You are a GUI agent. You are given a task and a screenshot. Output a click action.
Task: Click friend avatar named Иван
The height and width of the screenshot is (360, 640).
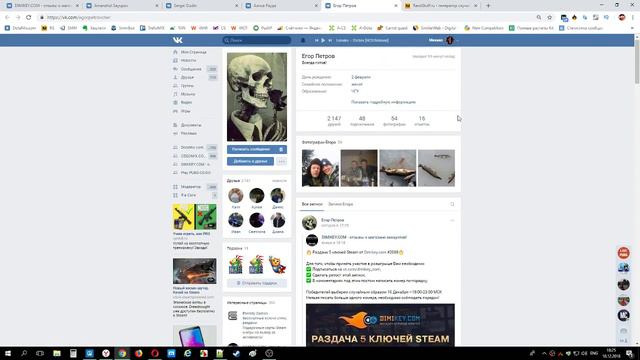point(236,220)
